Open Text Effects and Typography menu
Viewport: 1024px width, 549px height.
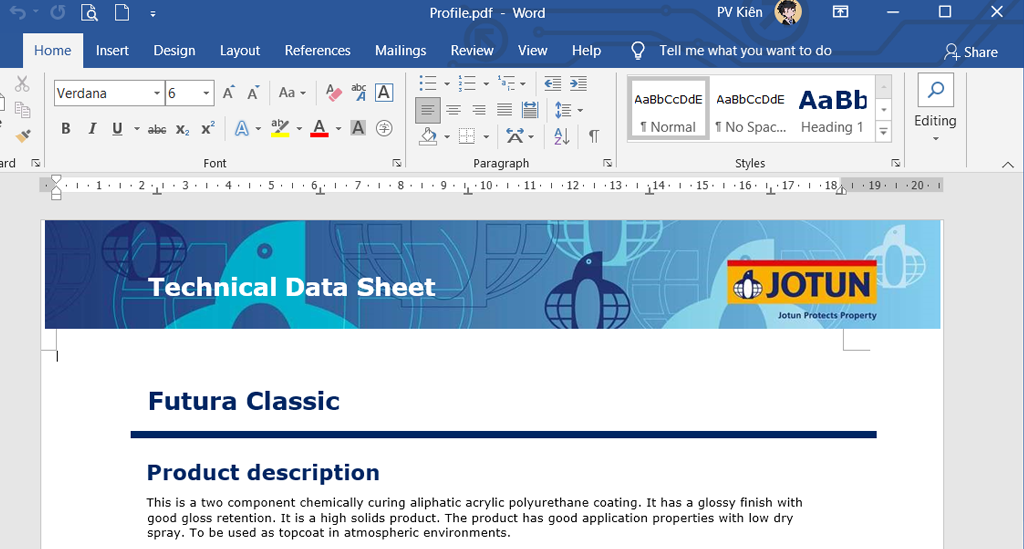coord(242,129)
